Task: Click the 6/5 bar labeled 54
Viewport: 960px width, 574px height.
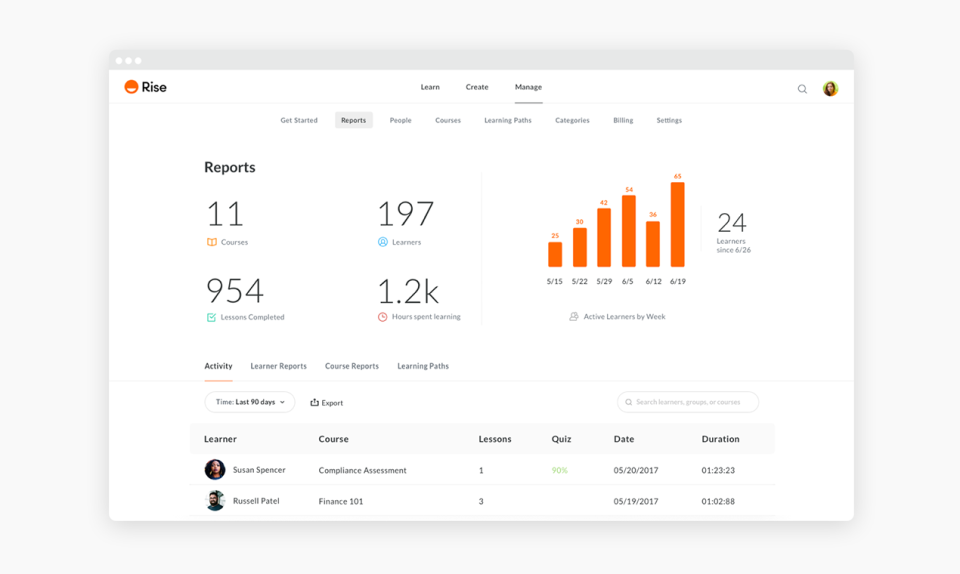Action: (x=629, y=231)
